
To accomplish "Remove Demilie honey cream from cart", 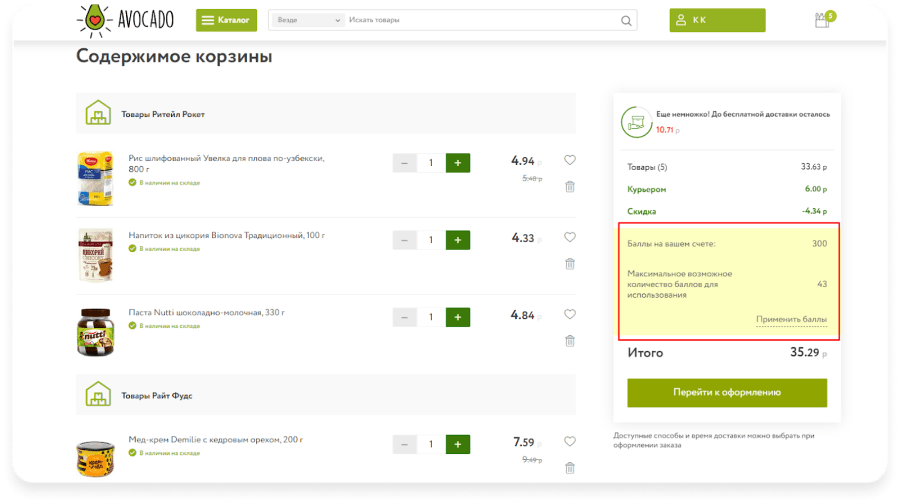I will 569,468.
